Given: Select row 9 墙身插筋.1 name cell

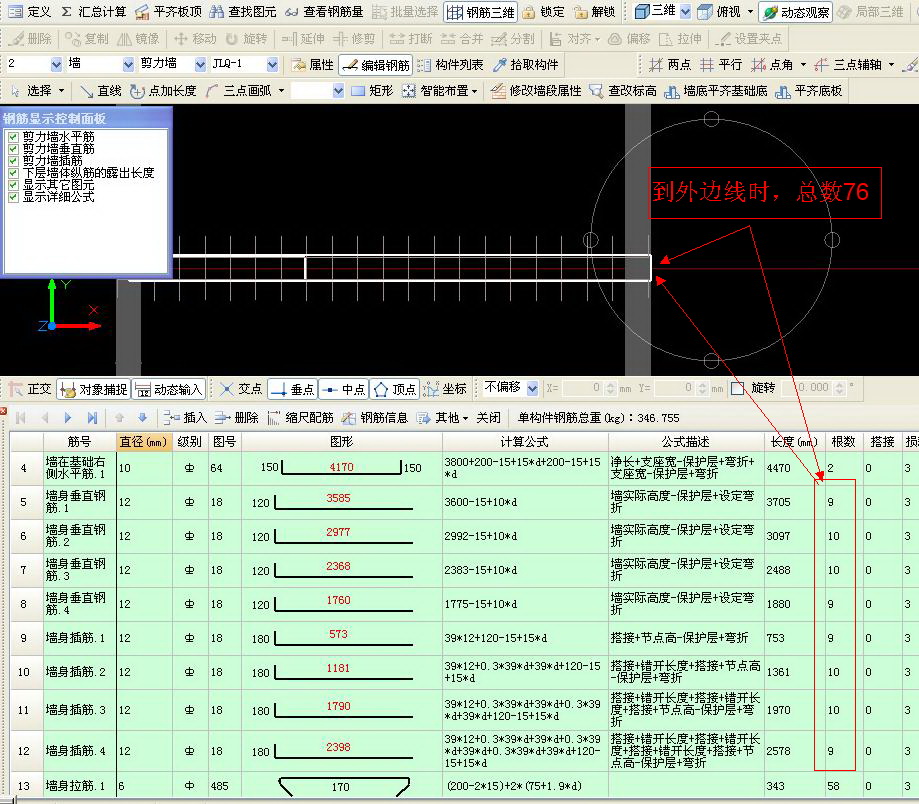Looking at the screenshot, I should pyautogui.click(x=79, y=638).
